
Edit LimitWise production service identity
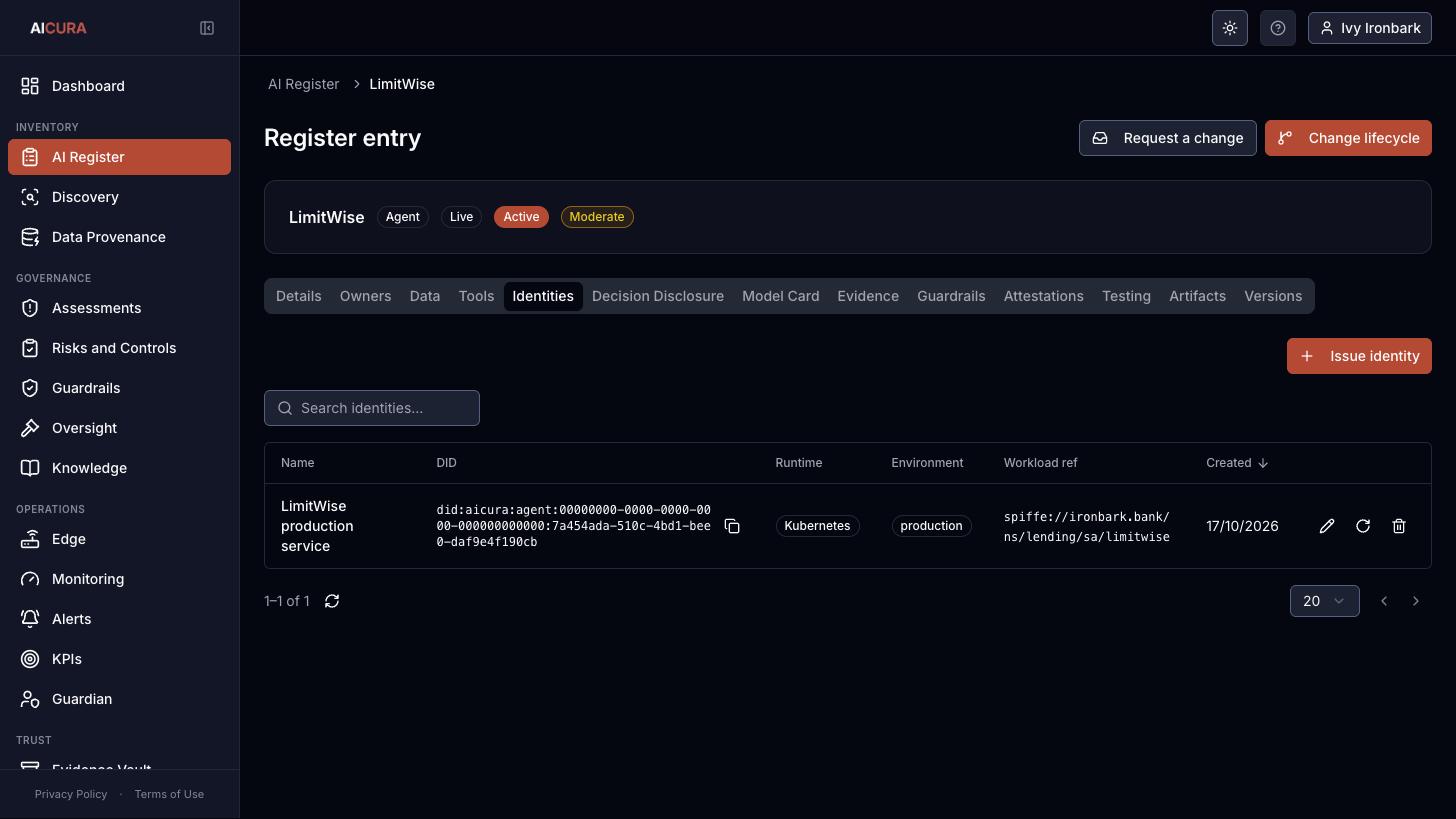tap(1327, 526)
